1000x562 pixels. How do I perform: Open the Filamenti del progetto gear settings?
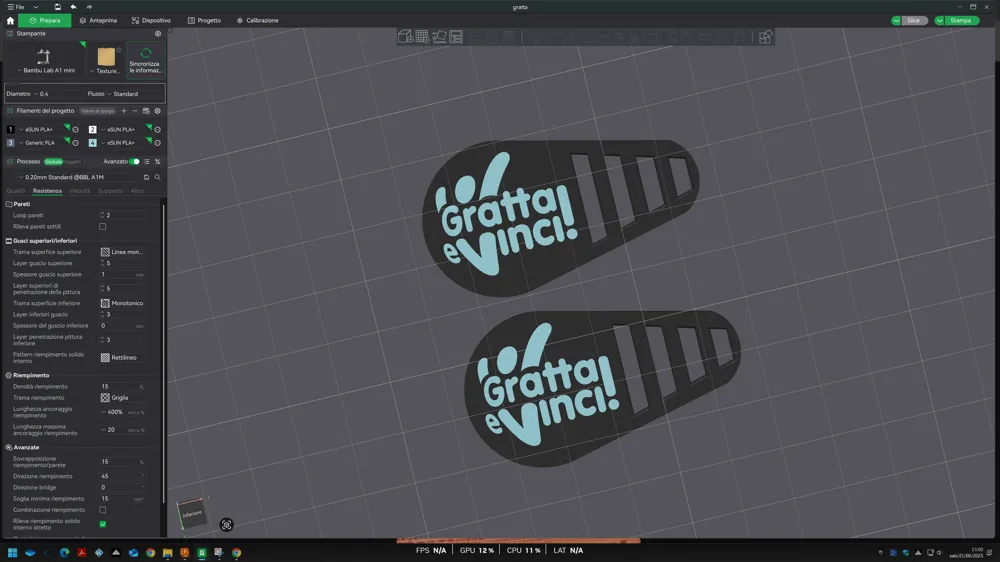pyautogui.click(x=158, y=111)
